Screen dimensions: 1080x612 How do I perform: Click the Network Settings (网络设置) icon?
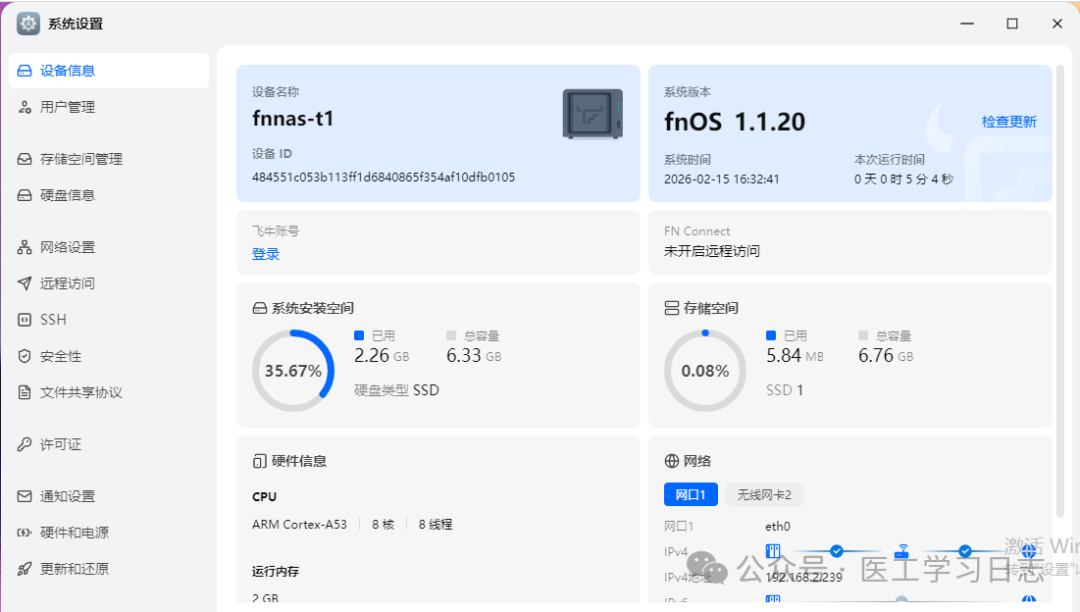click(25, 247)
